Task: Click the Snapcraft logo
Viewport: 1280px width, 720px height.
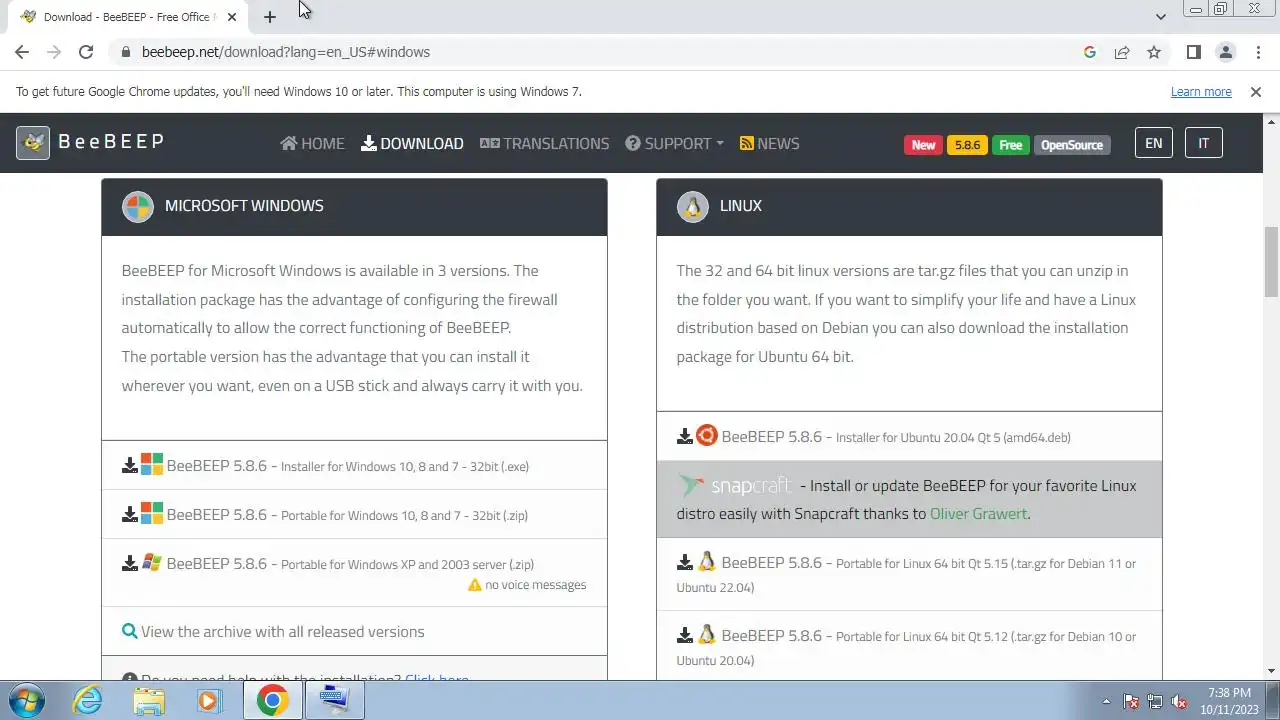Action: click(735, 486)
